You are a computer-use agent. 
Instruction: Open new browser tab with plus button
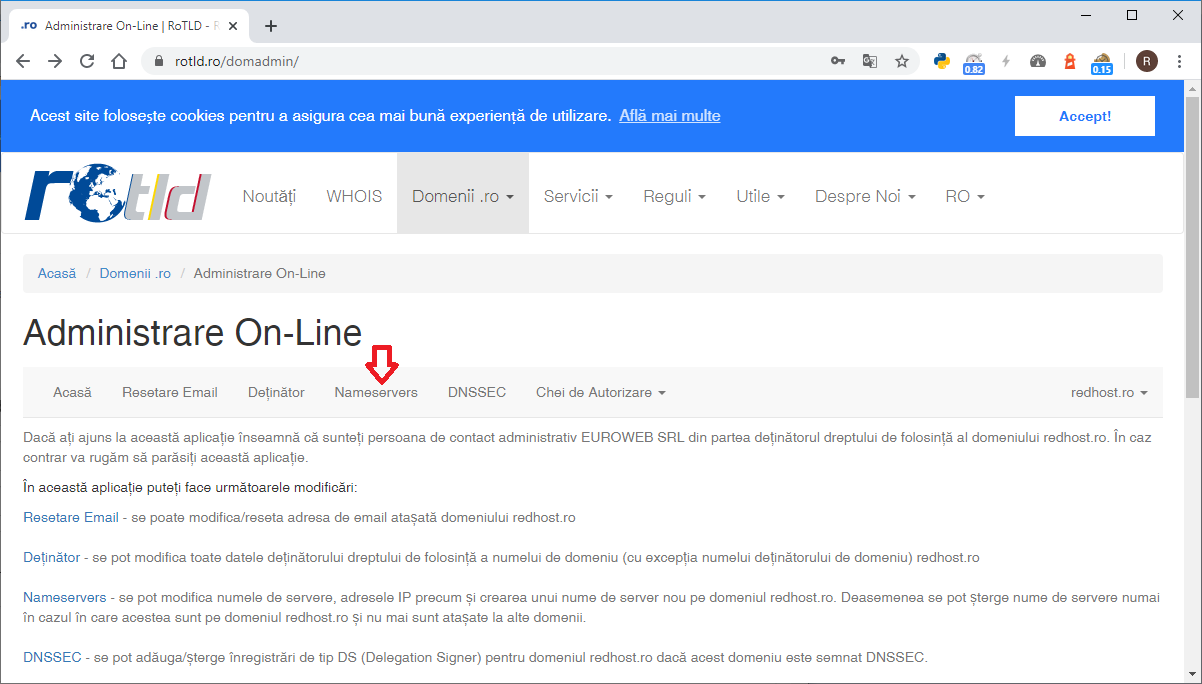click(270, 26)
